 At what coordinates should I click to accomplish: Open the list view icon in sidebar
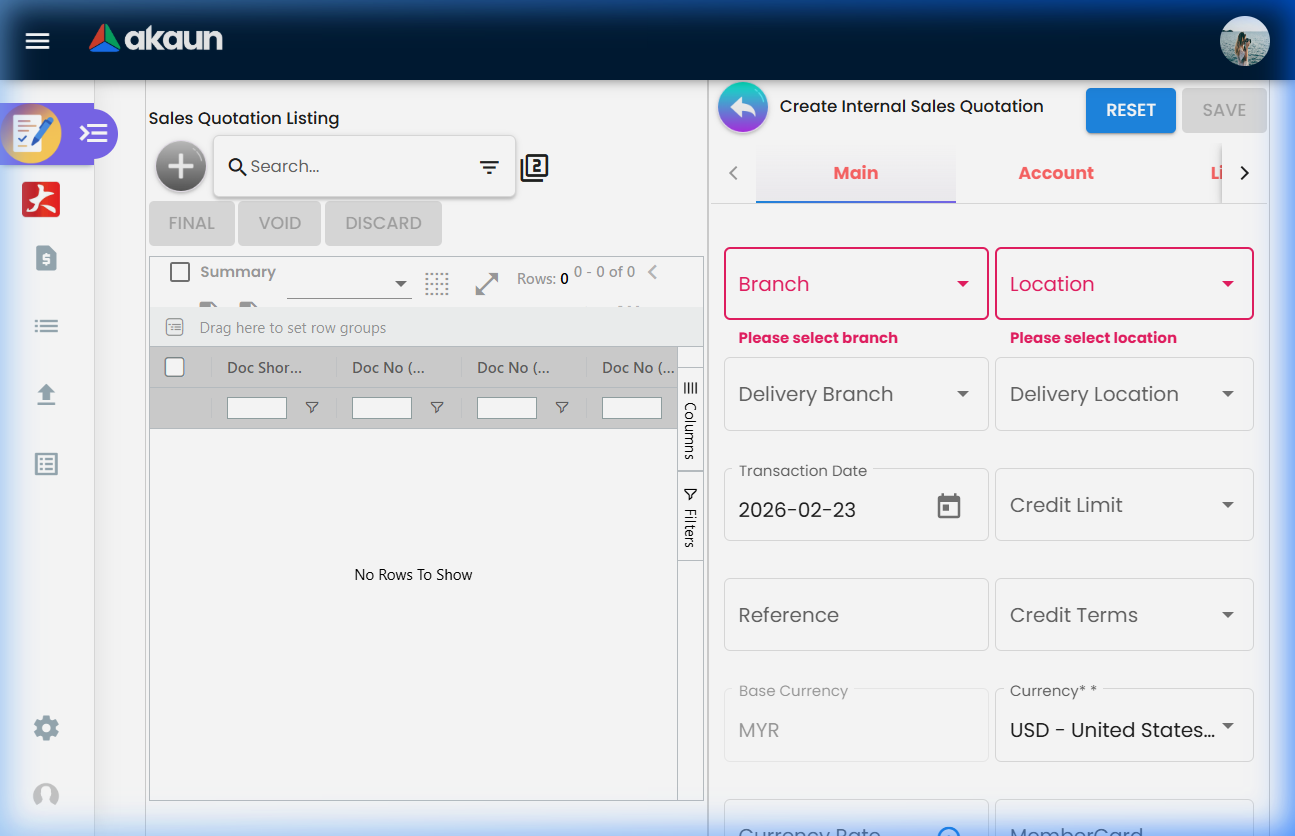[x=45, y=325]
